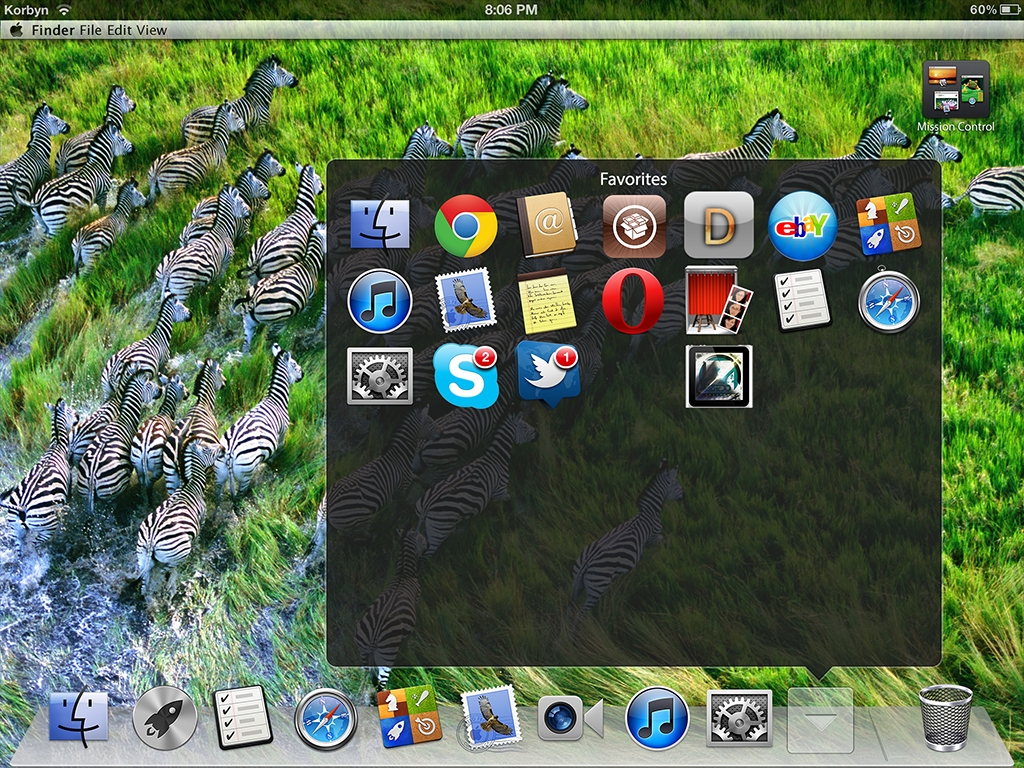Open Safari in the Favorites folder
This screenshot has width=1024, height=768.
tap(889, 301)
